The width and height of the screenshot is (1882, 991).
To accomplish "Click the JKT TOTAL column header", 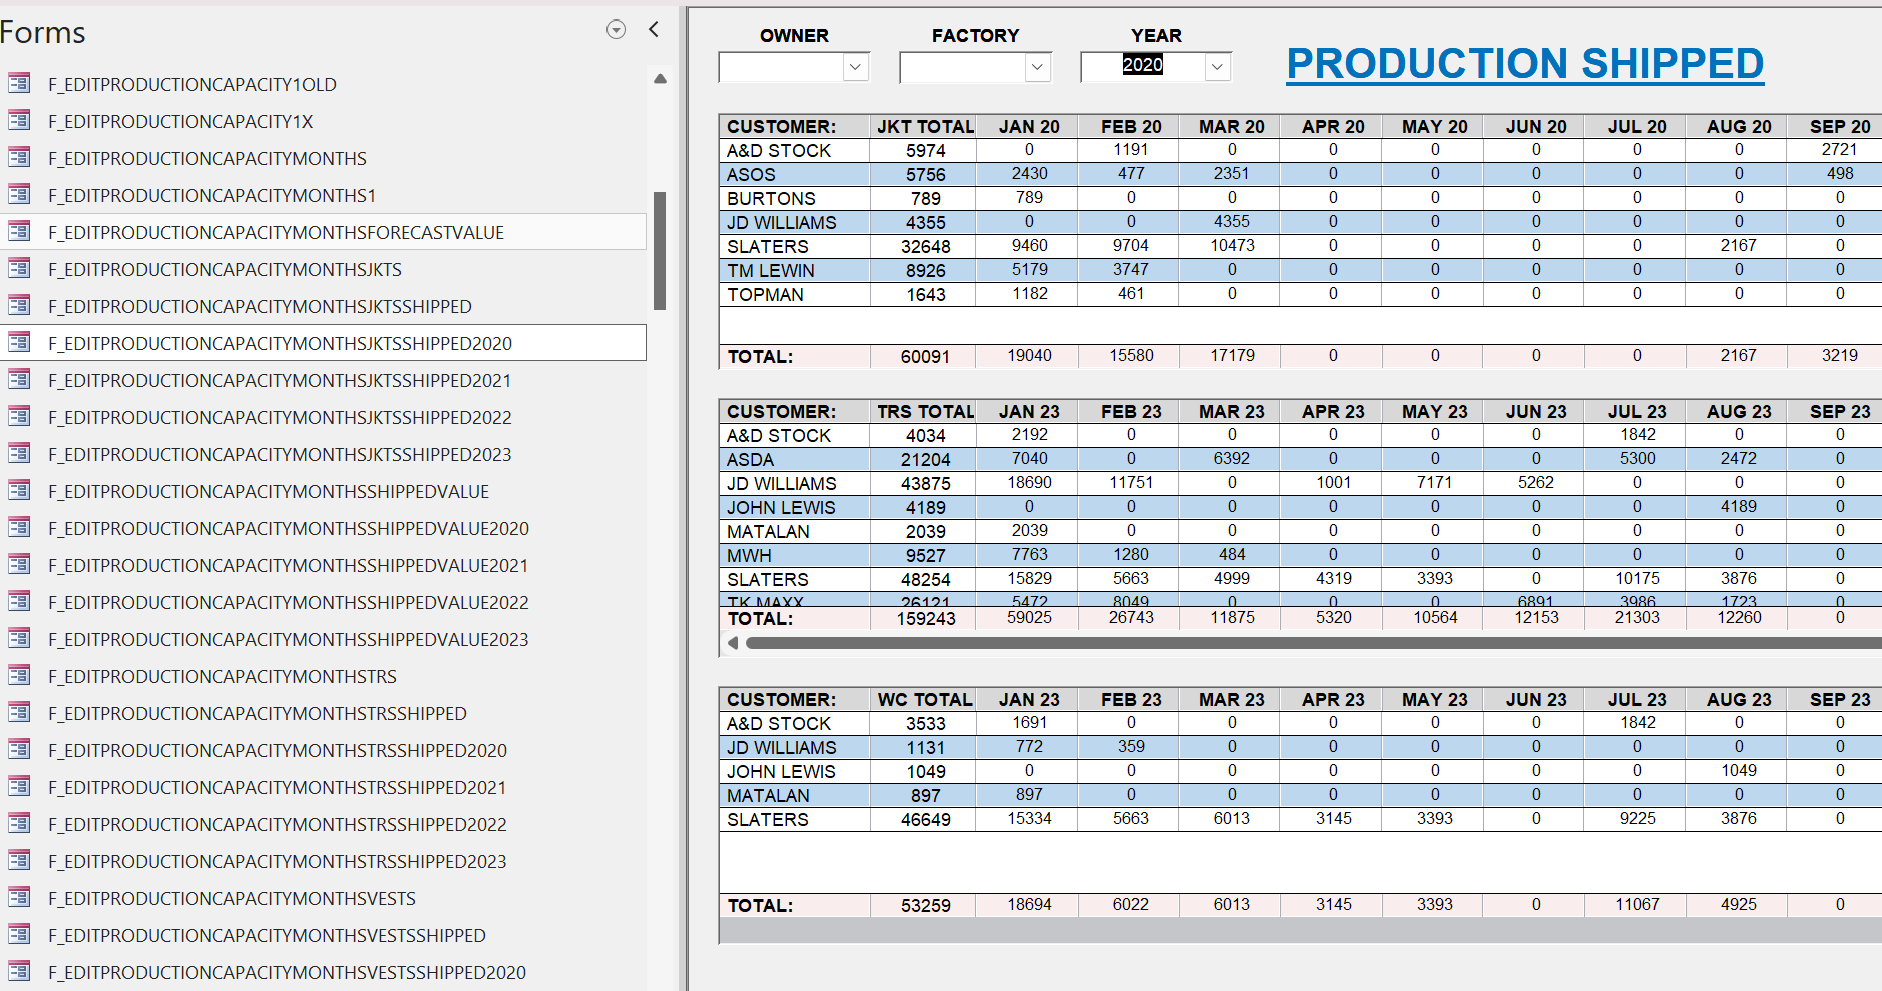I will click(x=925, y=126).
